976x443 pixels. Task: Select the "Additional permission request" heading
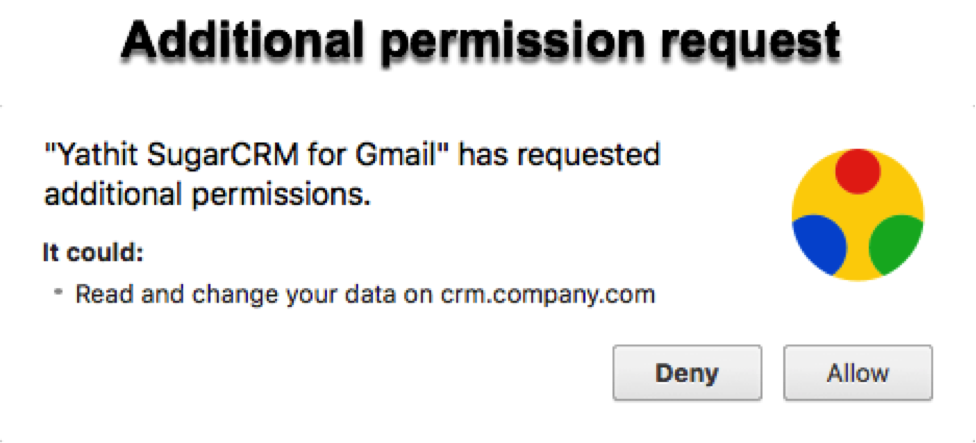pyautogui.click(x=481, y=42)
